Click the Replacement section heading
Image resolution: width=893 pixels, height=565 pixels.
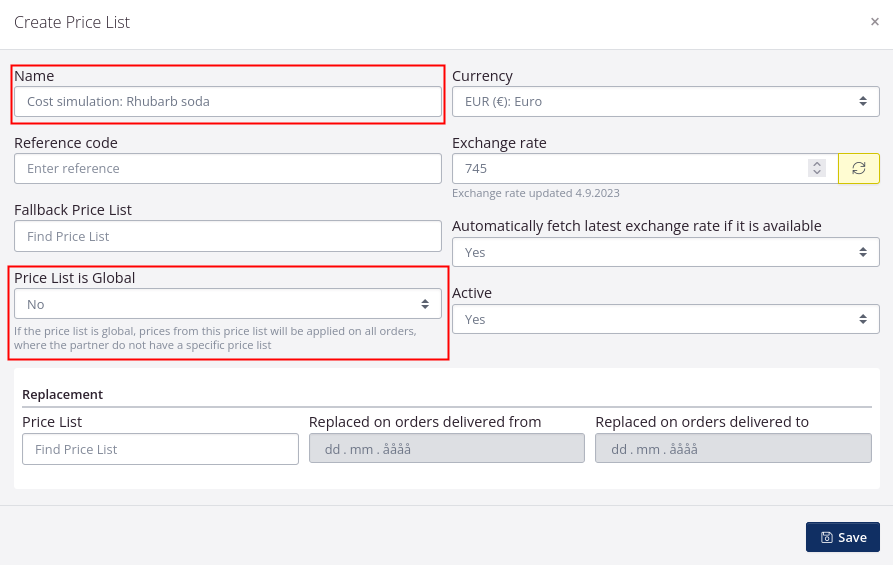[62, 394]
